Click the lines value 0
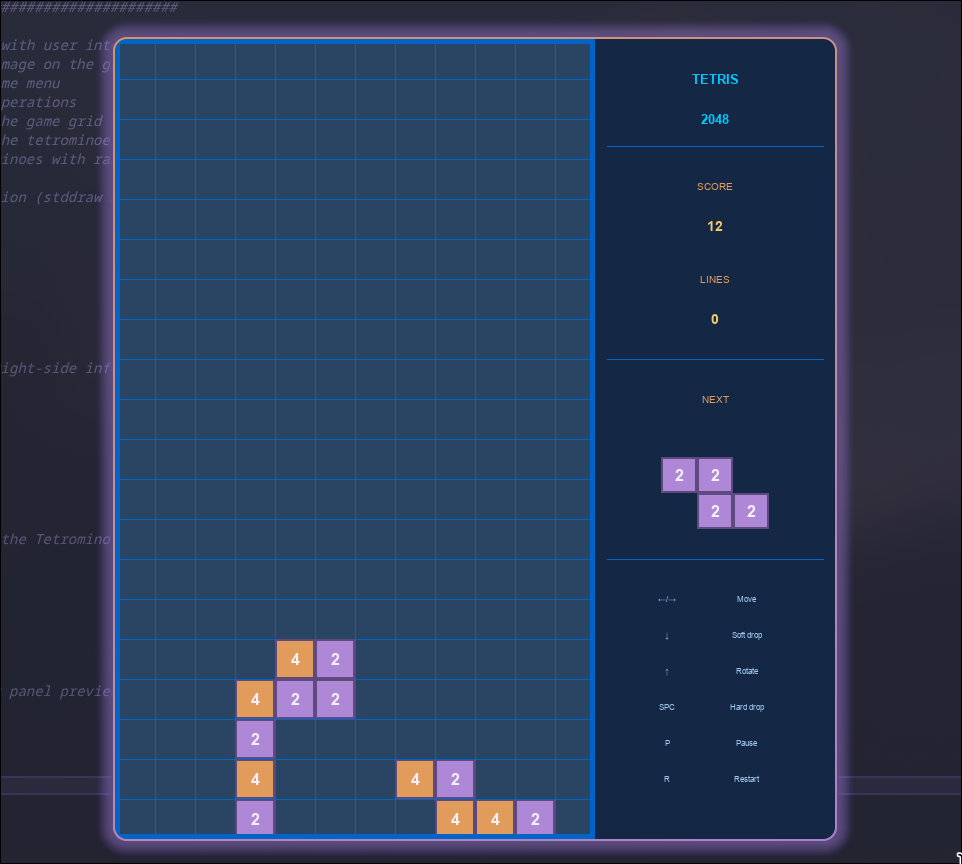The height and width of the screenshot is (864, 962). [715, 319]
